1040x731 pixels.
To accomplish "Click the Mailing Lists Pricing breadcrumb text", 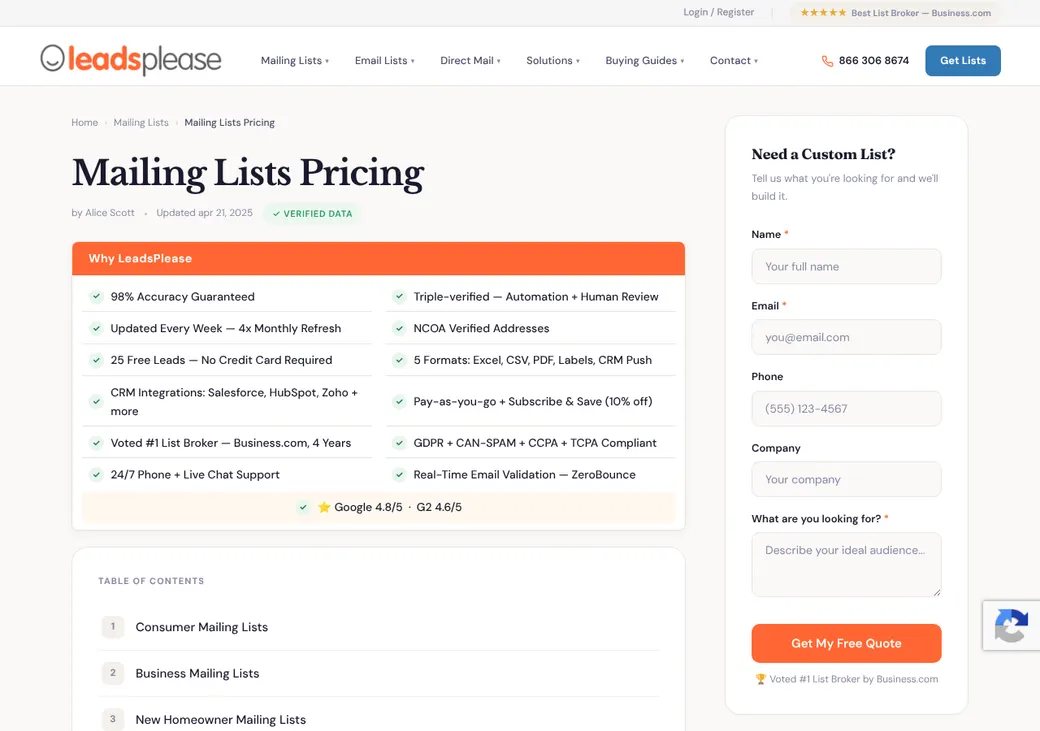I will 229,123.
